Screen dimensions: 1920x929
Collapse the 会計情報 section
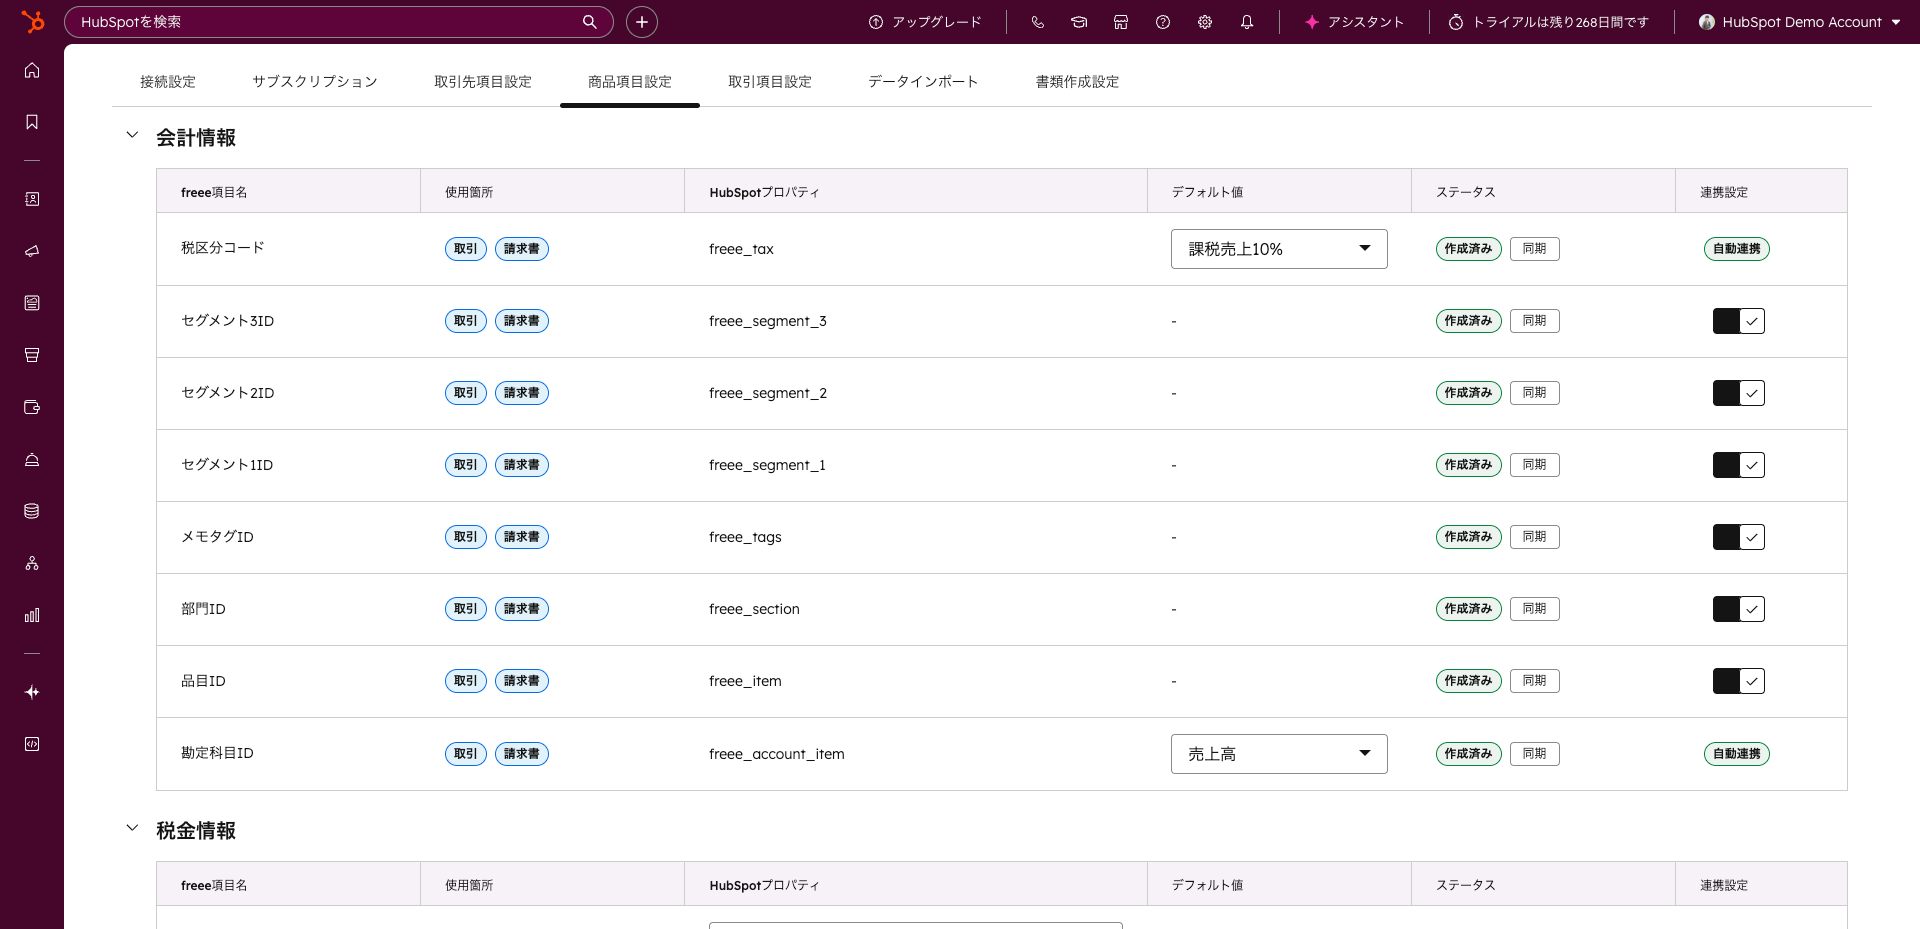click(132, 135)
